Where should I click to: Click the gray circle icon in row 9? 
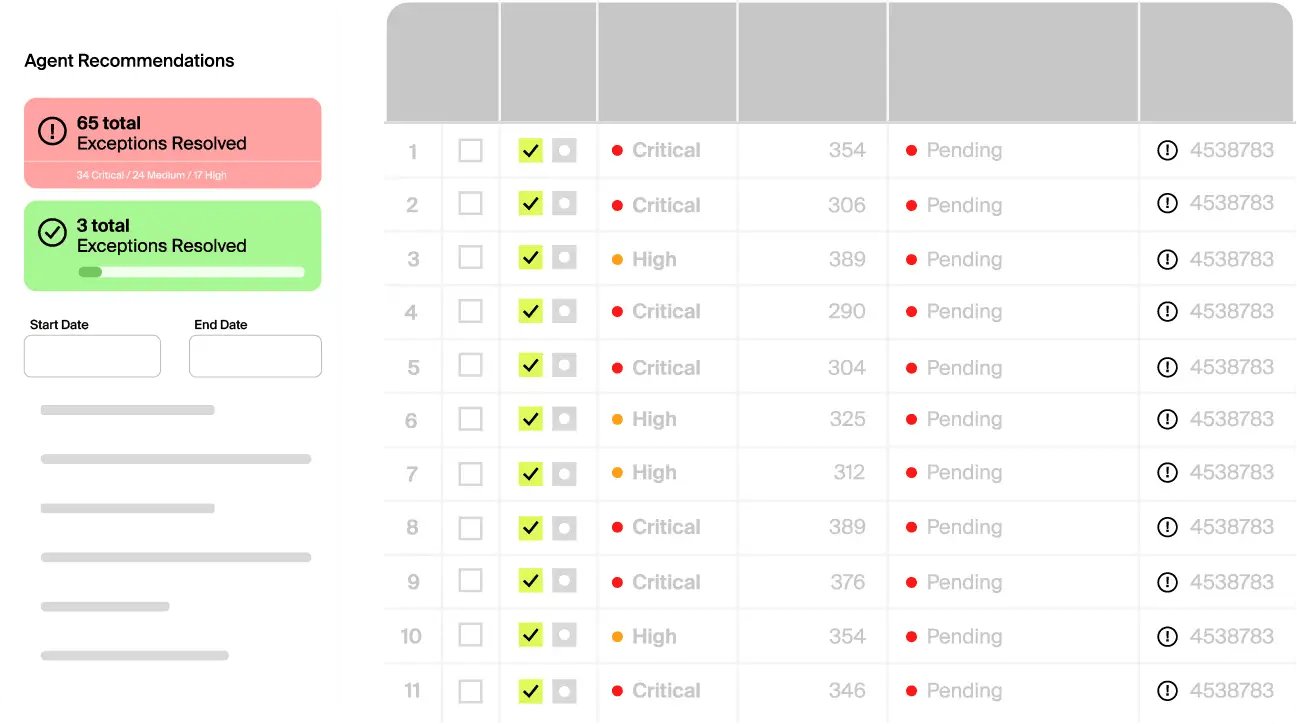[x=564, y=581]
